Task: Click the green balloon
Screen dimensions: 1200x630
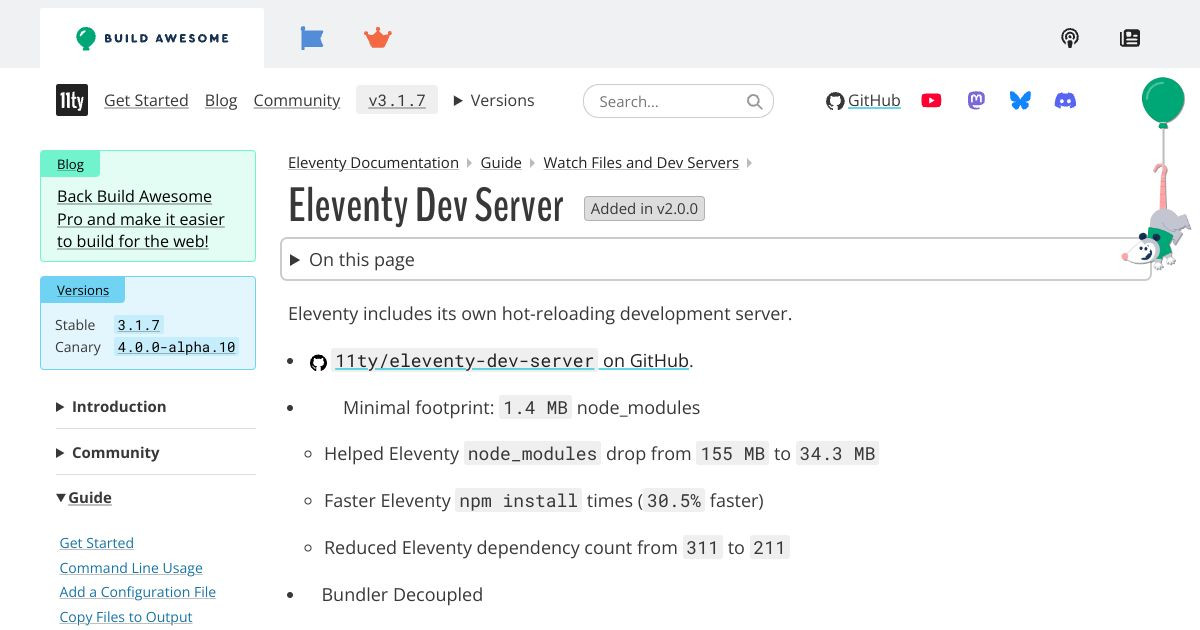Action: [1163, 102]
